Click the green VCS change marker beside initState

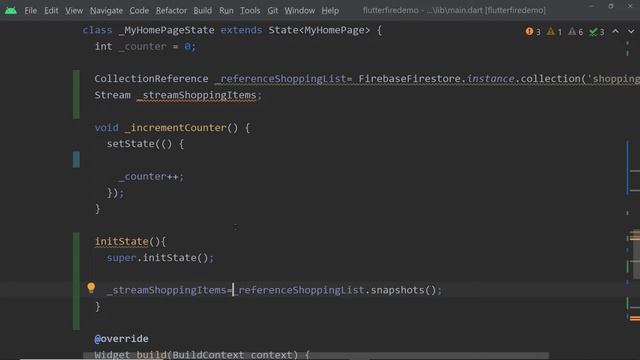click(76, 281)
